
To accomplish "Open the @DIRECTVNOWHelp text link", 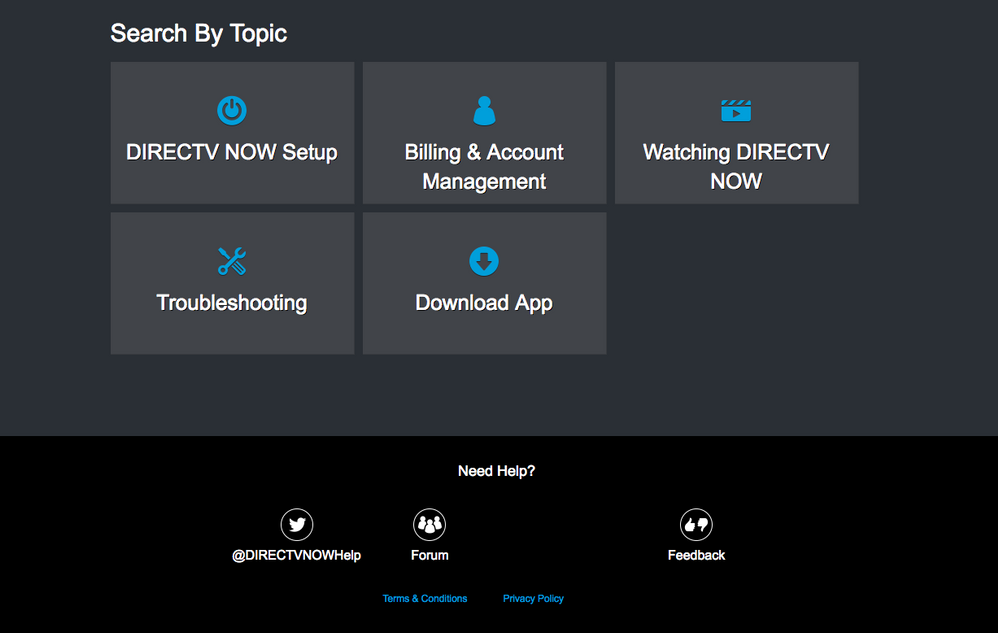I will (x=297, y=555).
